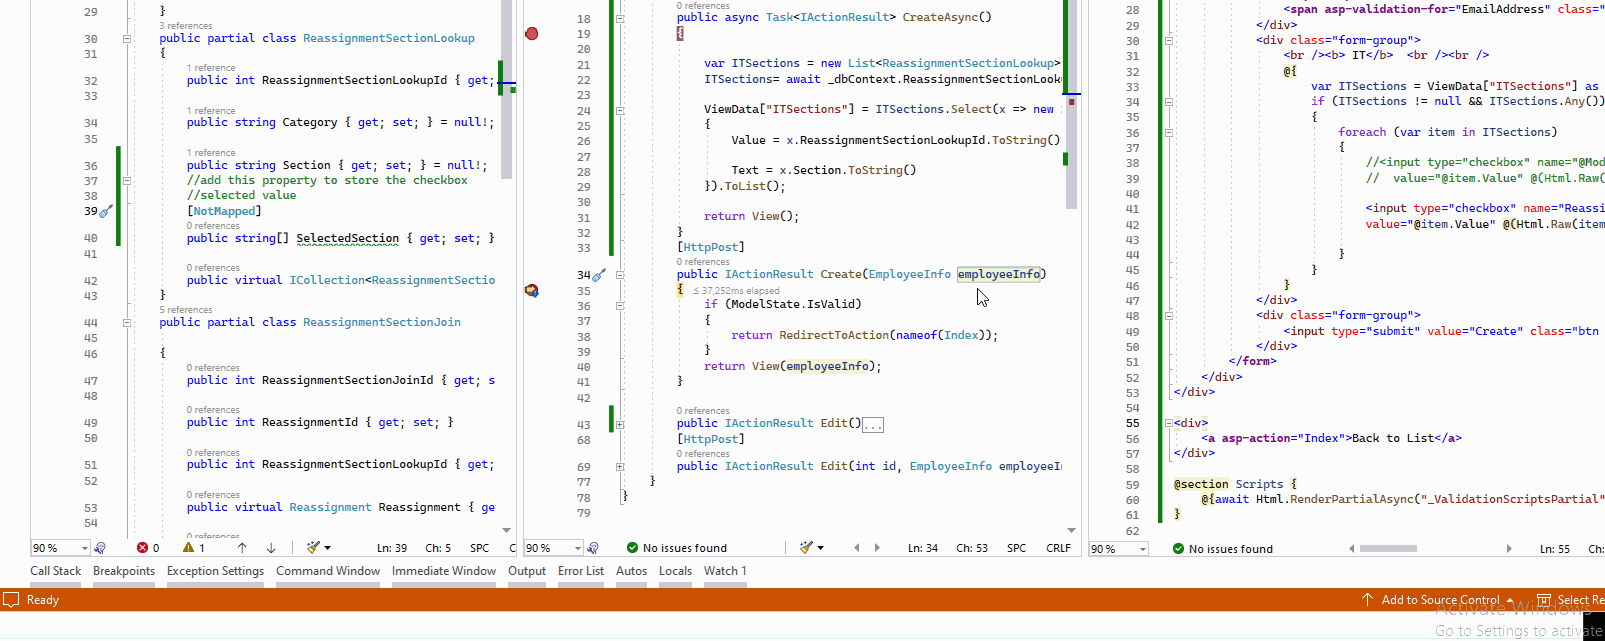
Task: Collapse form-group div at line 48
Action: (x=1168, y=316)
